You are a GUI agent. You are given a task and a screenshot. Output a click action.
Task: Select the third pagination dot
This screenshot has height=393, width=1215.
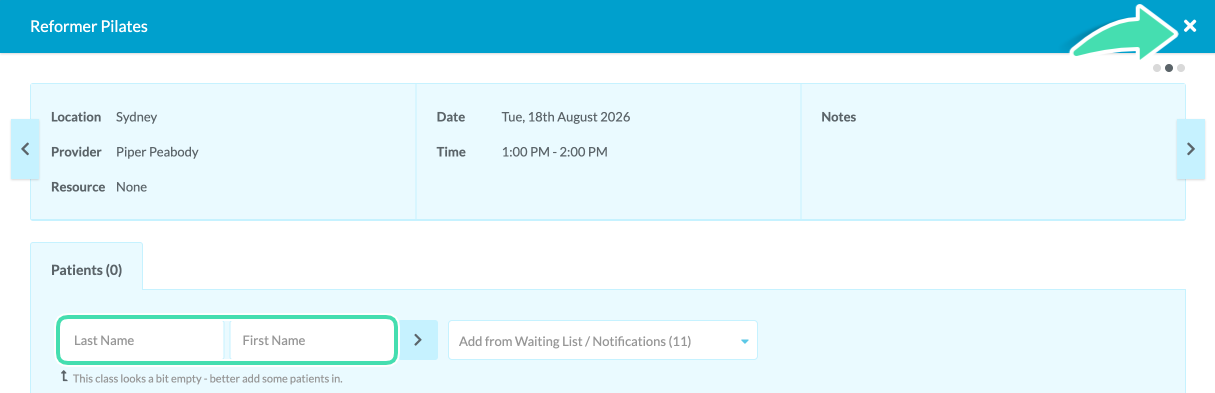[1181, 68]
